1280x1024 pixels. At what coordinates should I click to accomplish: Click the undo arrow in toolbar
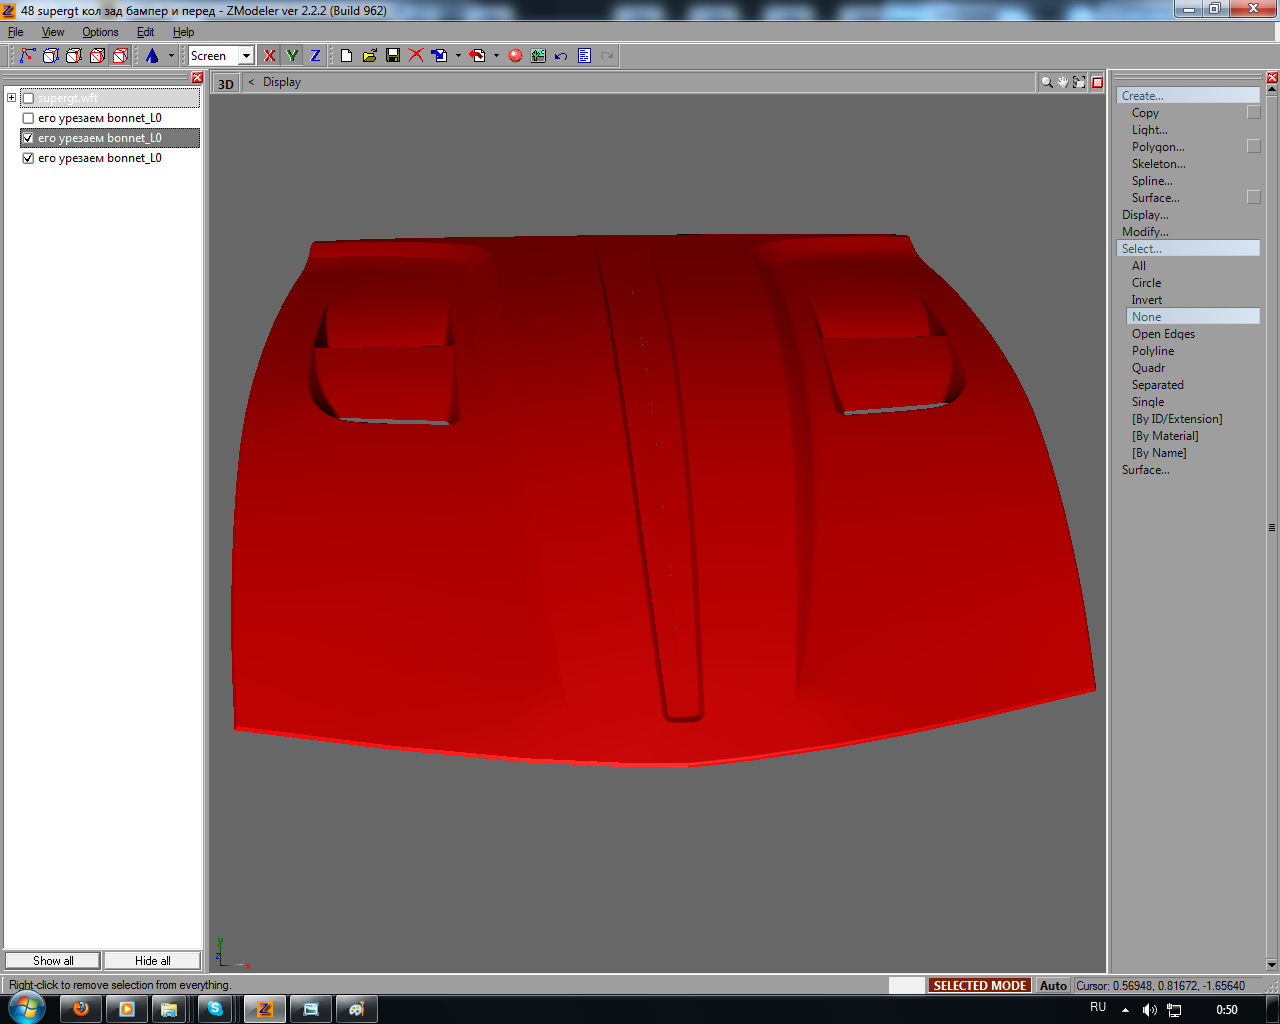pos(561,56)
